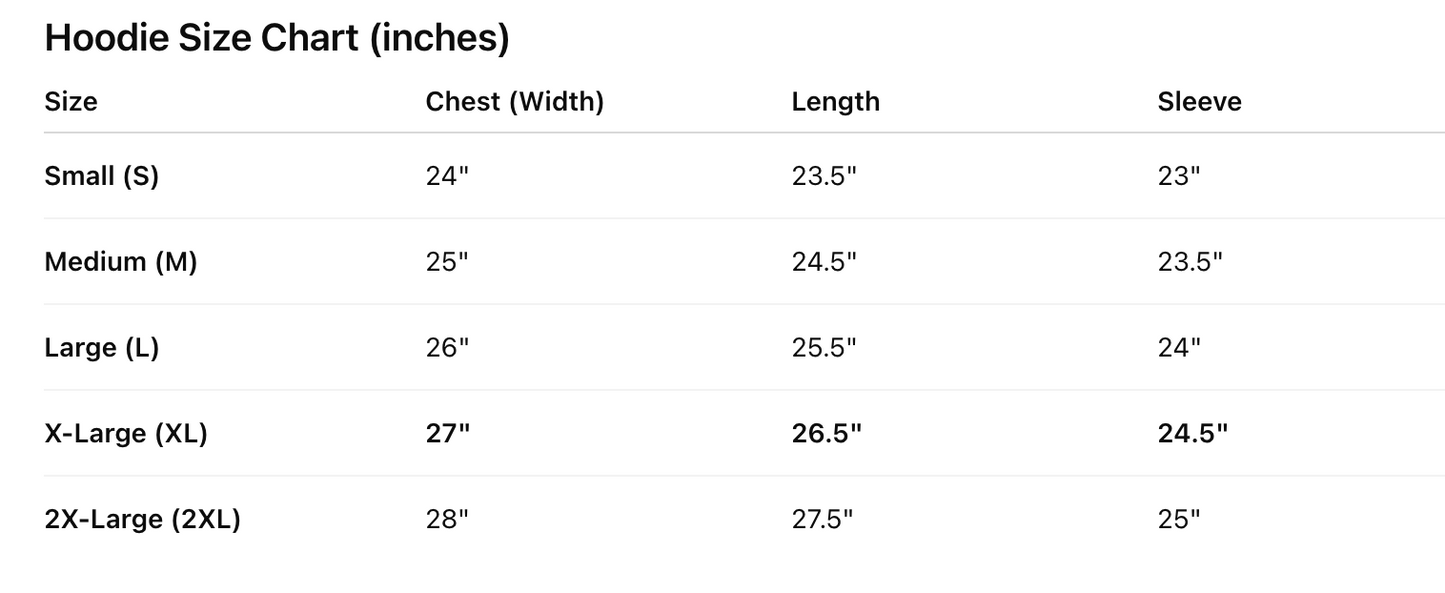Select the 27.5" 2X-Large length value
The width and height of the screenshot is (1445, 593).
pyautogui.click(x=824, y=520)
